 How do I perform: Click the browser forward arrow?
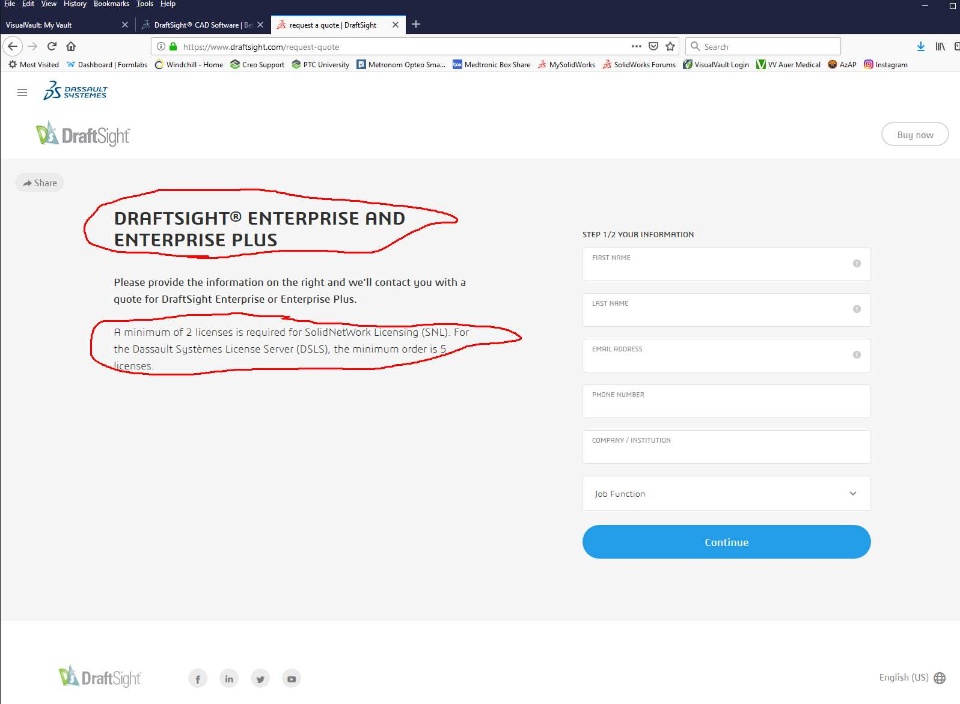(x=32, y=47)
